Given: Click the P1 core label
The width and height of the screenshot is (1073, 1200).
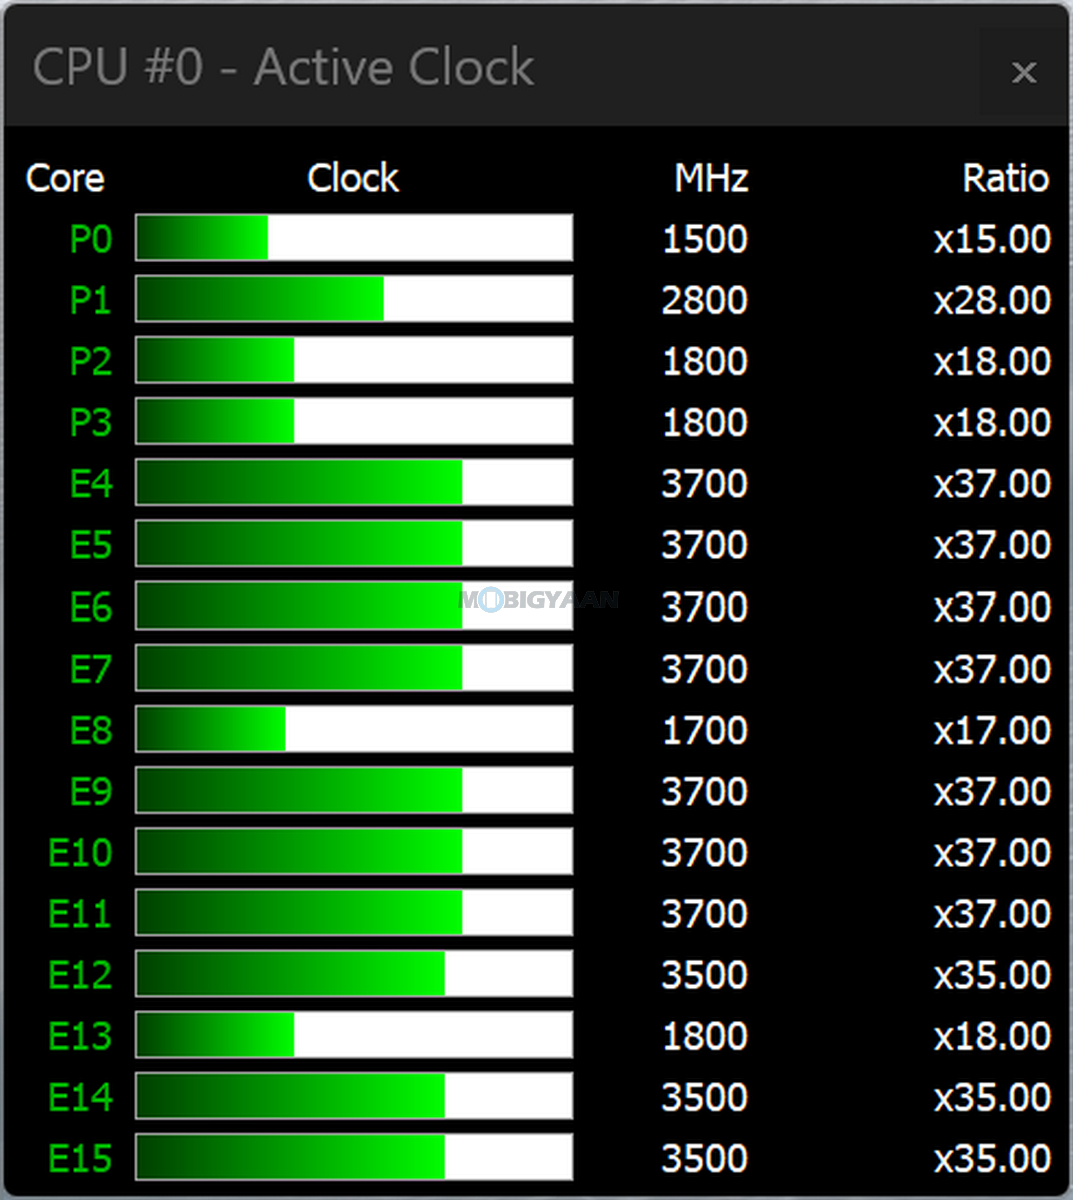Looking at the screenshot, I should [x=91, y=300].
